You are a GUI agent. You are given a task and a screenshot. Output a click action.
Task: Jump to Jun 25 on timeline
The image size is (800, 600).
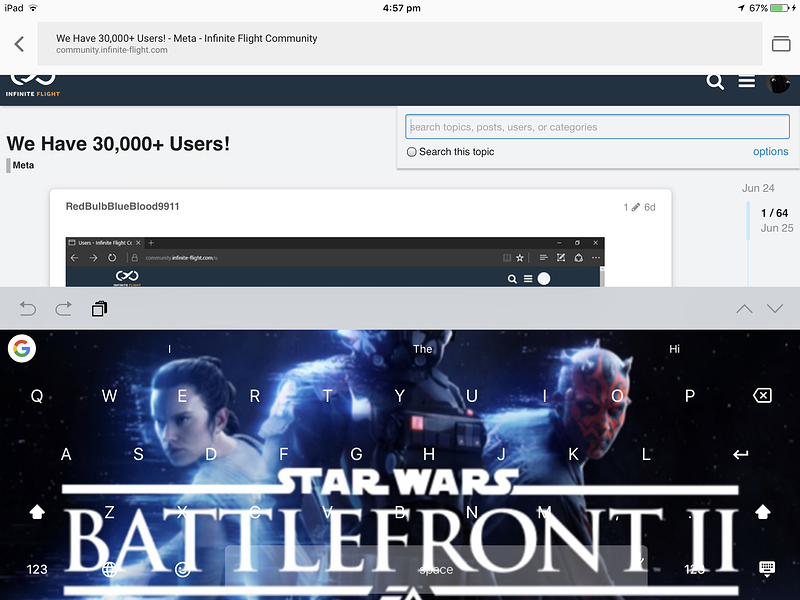point(777,228)
